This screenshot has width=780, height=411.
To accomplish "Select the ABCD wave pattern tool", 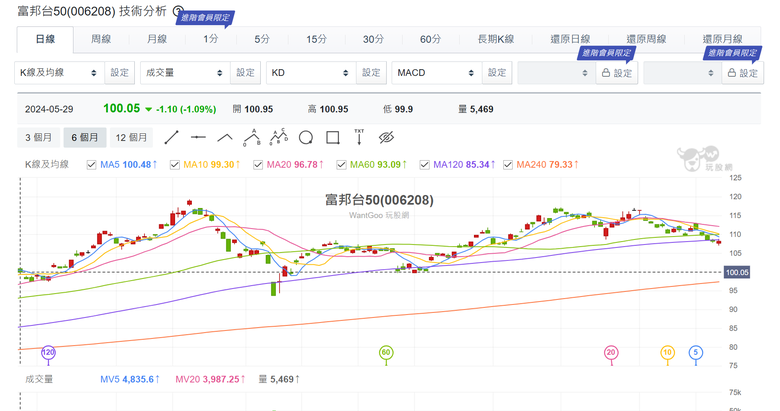I will 279,137.
